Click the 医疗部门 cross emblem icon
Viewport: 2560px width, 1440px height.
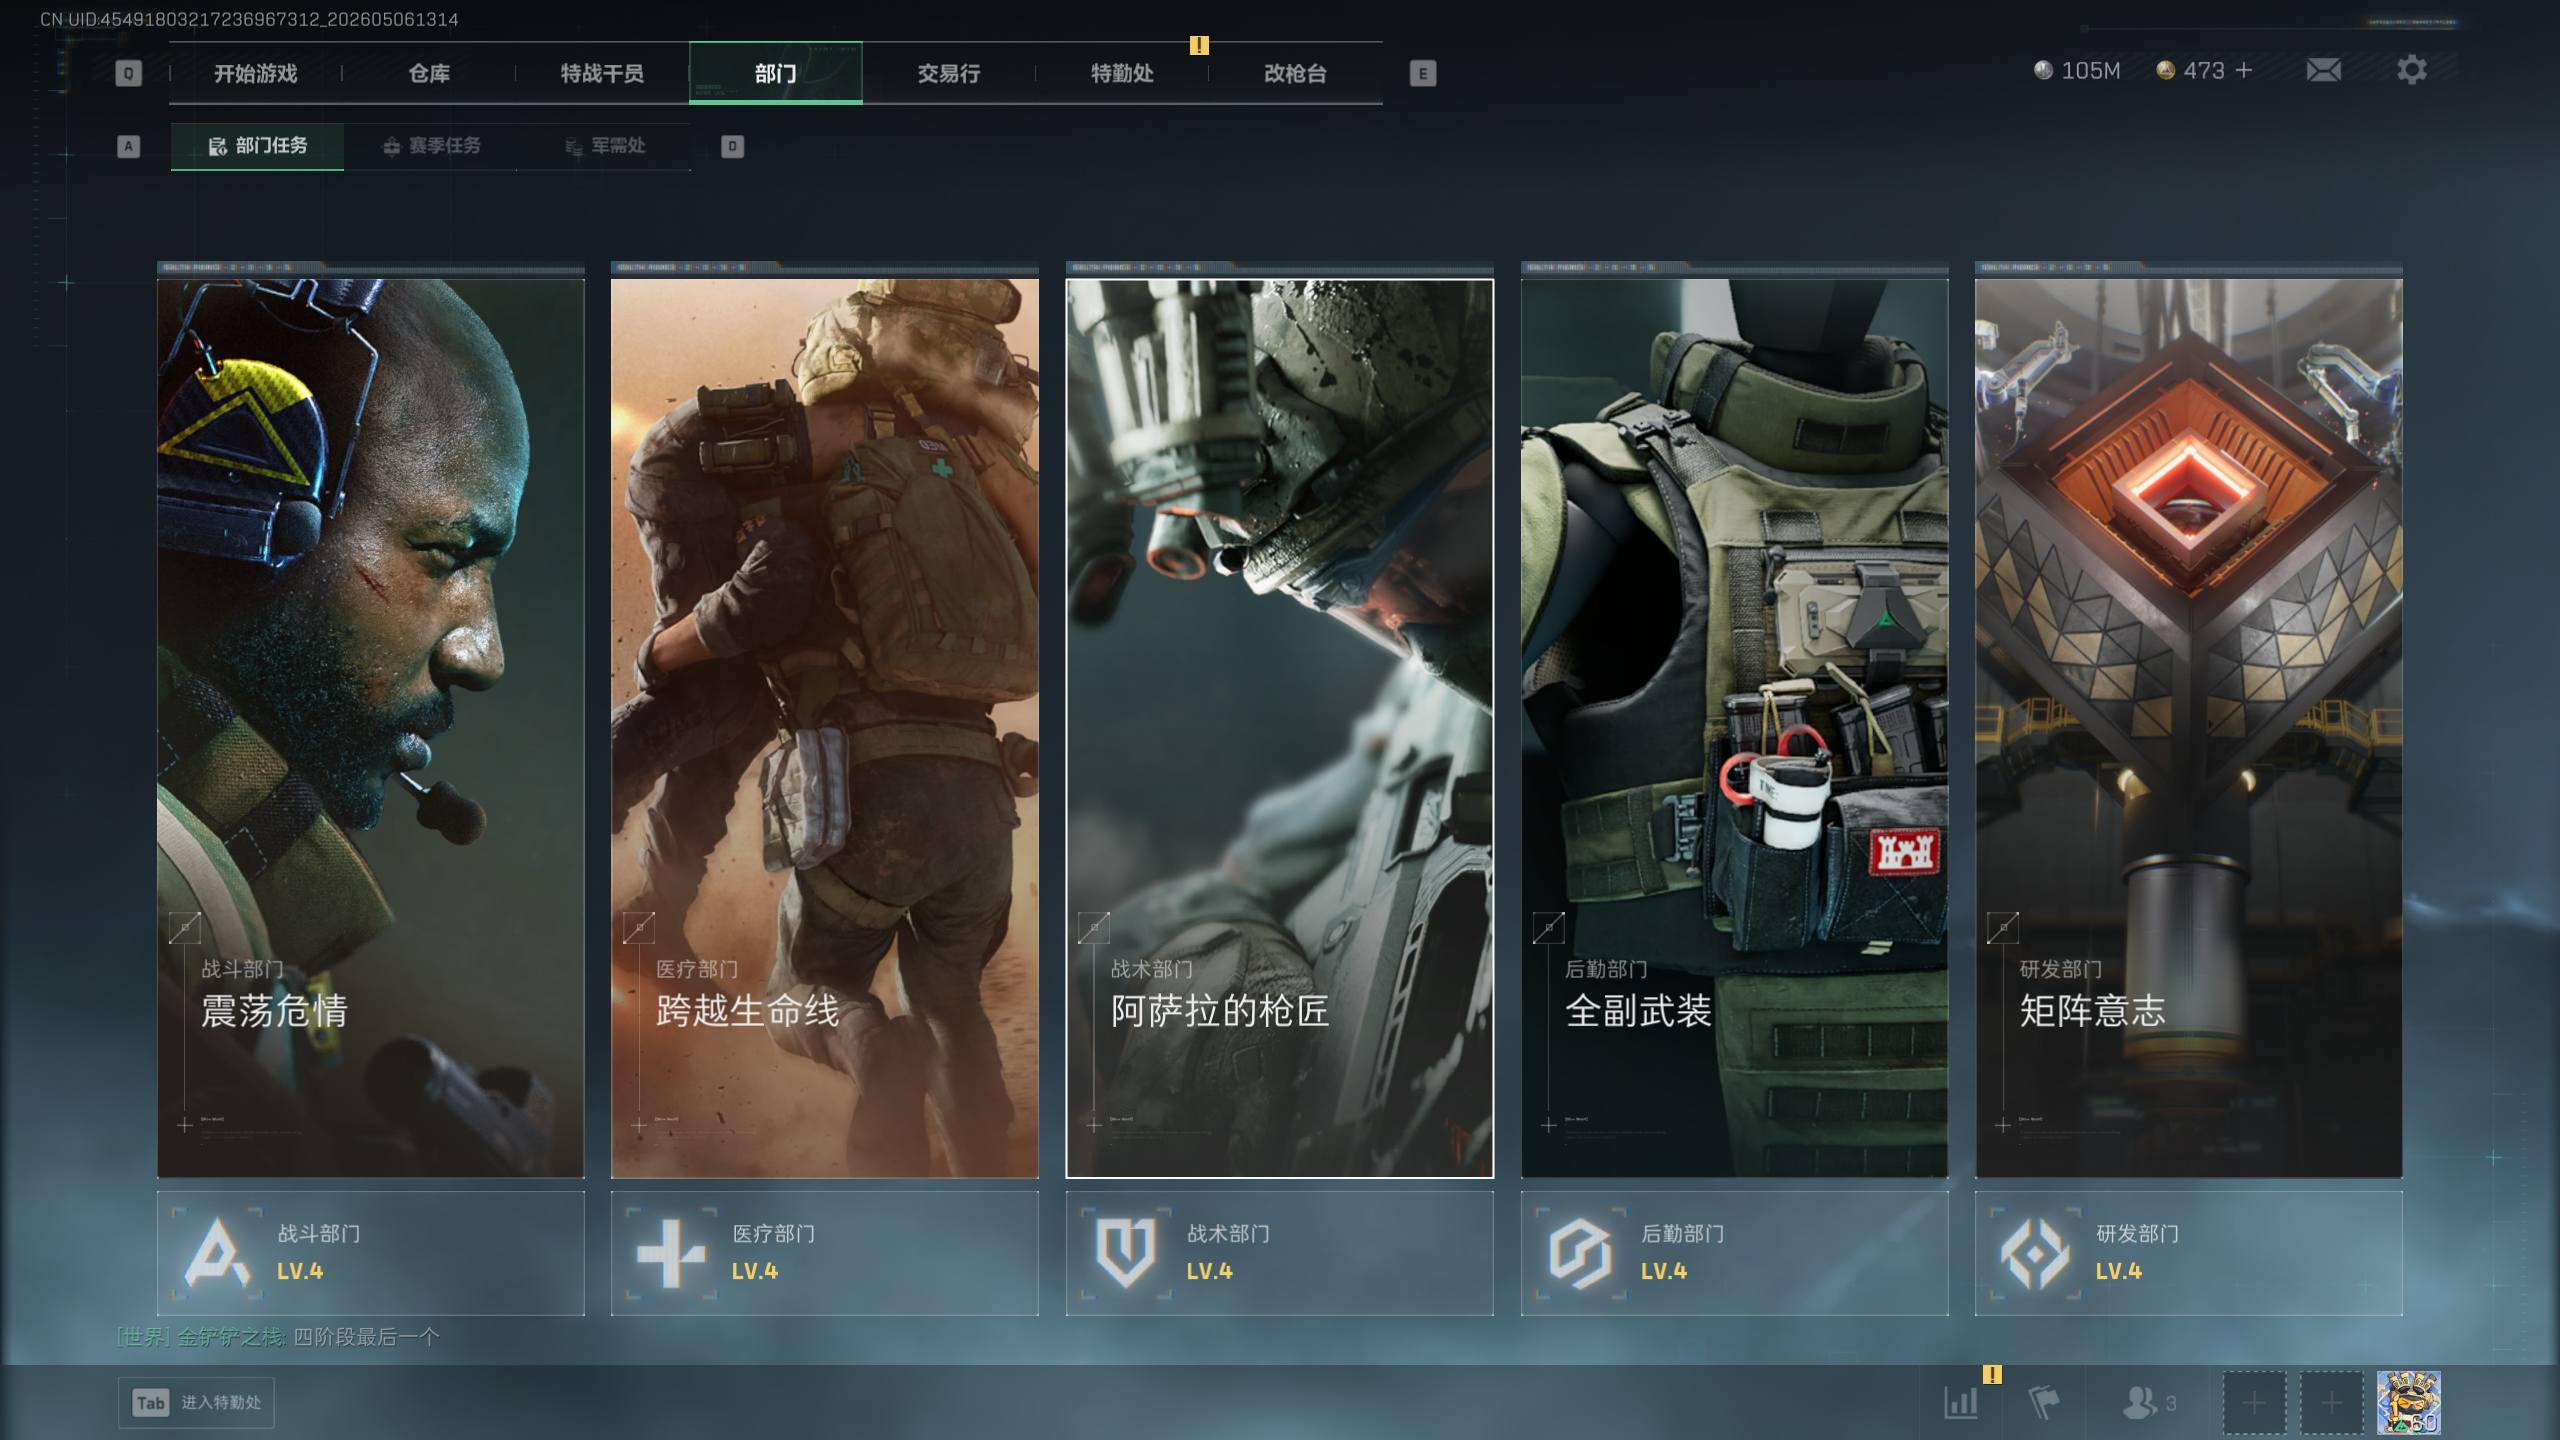click(x=671, y=1253)
